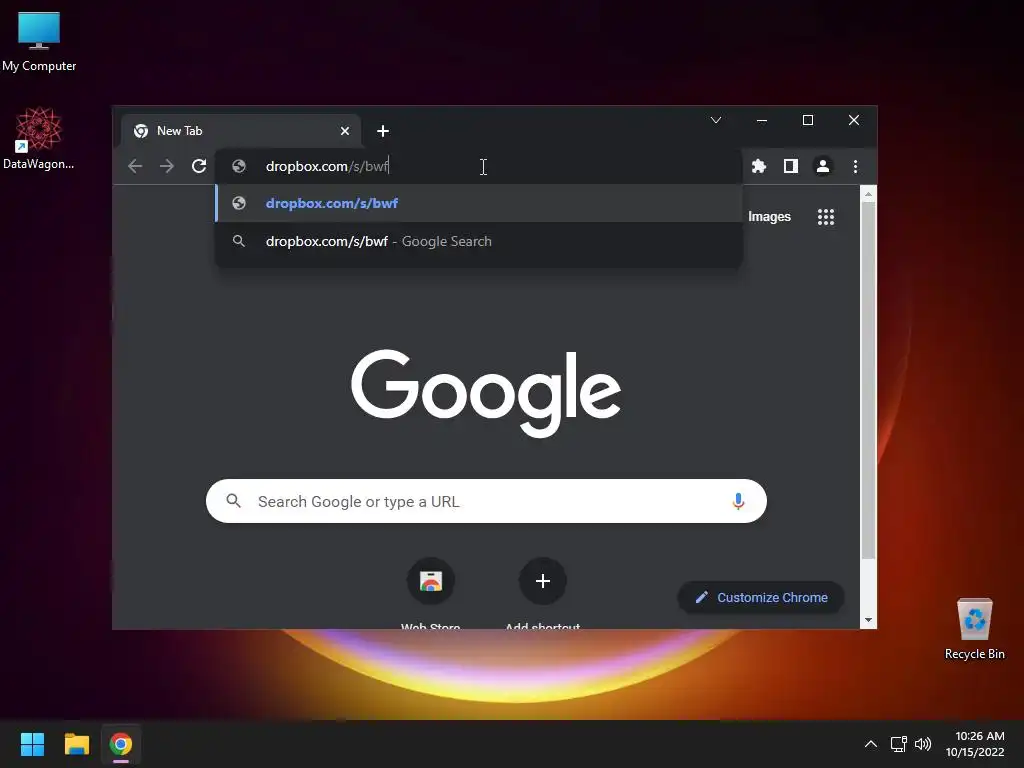Open the Extensions puzzle-piece icon
Screen dimensions: 1024x768
pyautogui.click(x=759, y=167)
